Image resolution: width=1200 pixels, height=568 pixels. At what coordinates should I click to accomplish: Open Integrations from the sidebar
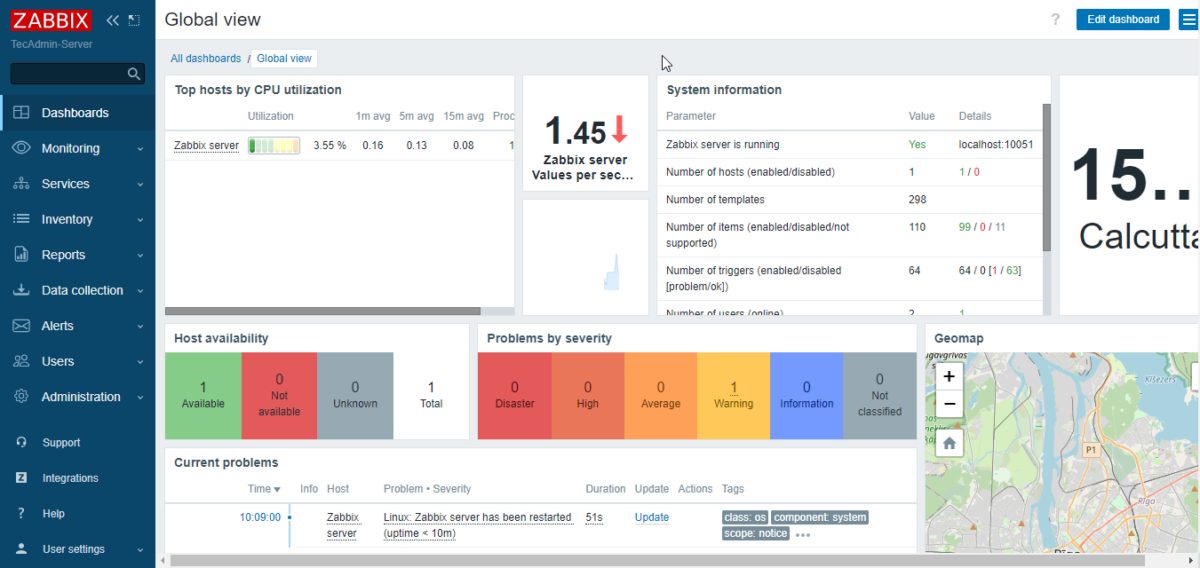[x=70, y=478]
